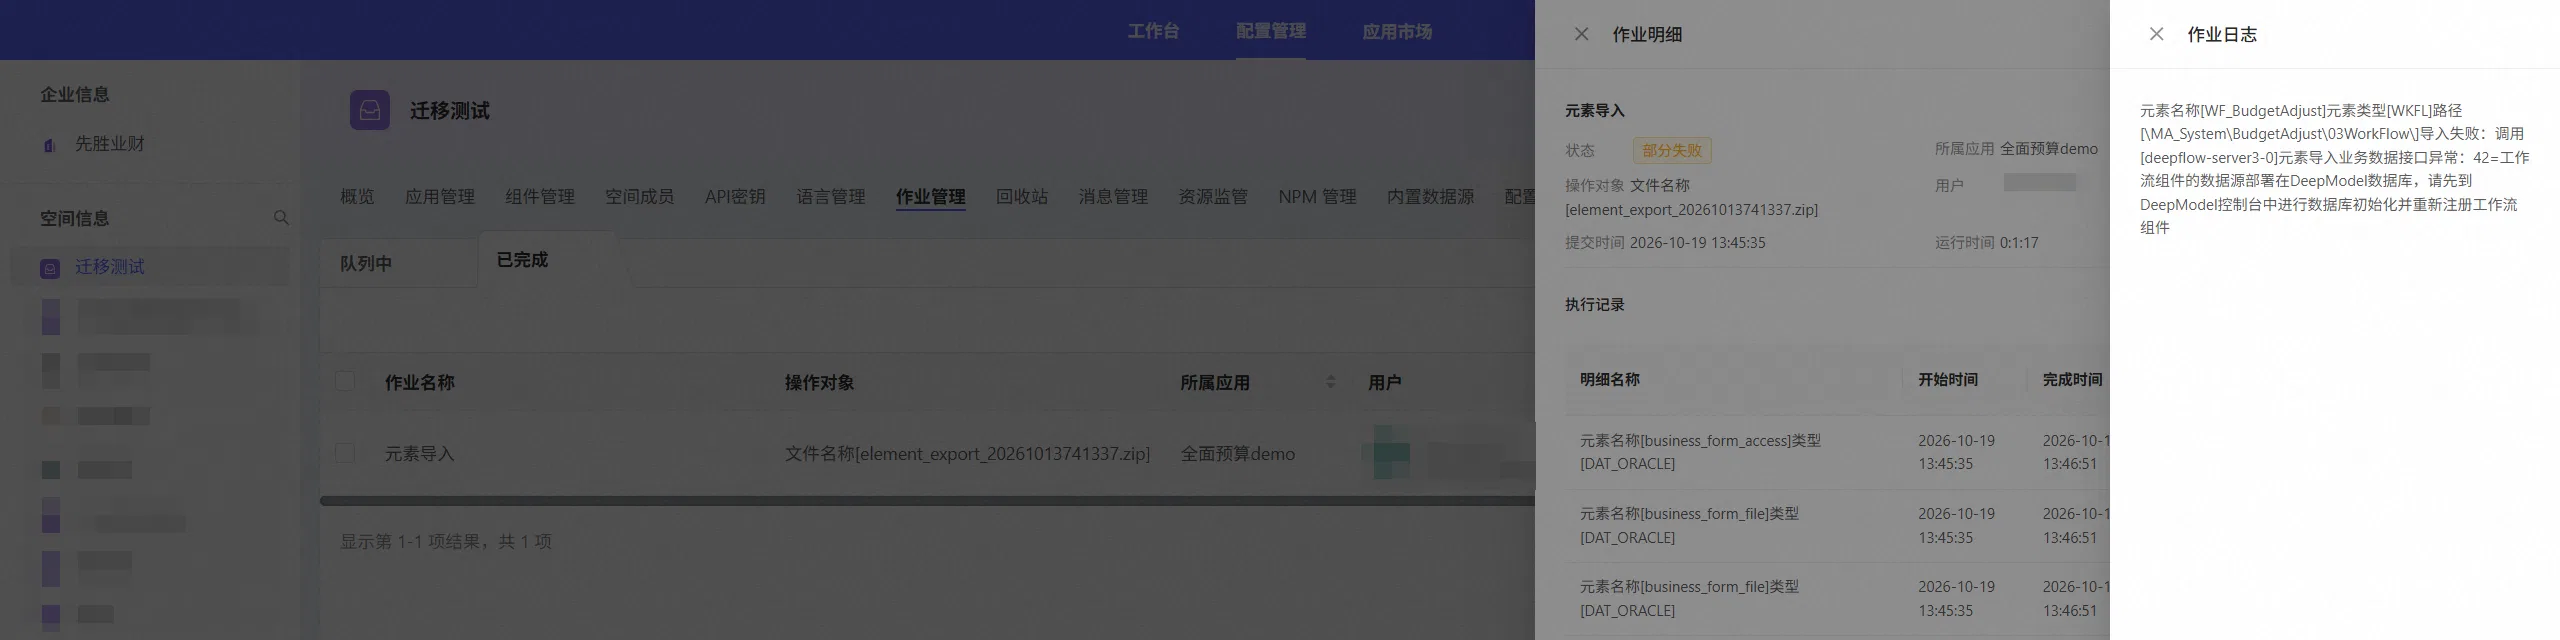This screenshot has width=2560, height=640.
Task: Switch to the 内置数据源 tab
Action: pyautogui.click(x=1430, y=197)
